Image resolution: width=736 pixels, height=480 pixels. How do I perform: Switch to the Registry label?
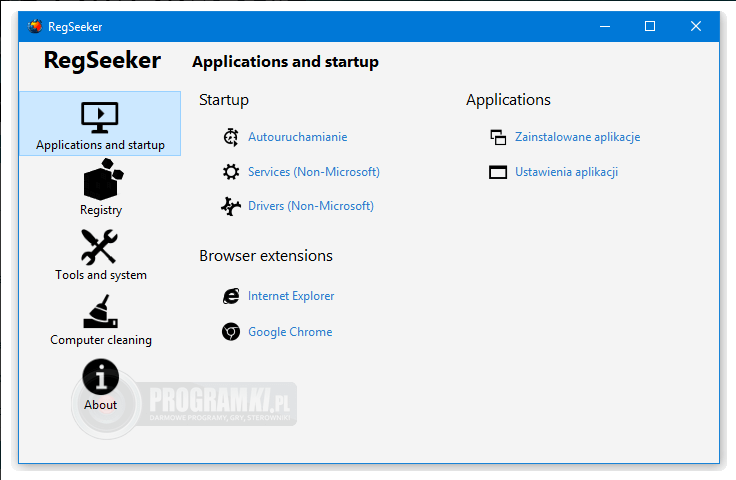[x=101, y=210]
